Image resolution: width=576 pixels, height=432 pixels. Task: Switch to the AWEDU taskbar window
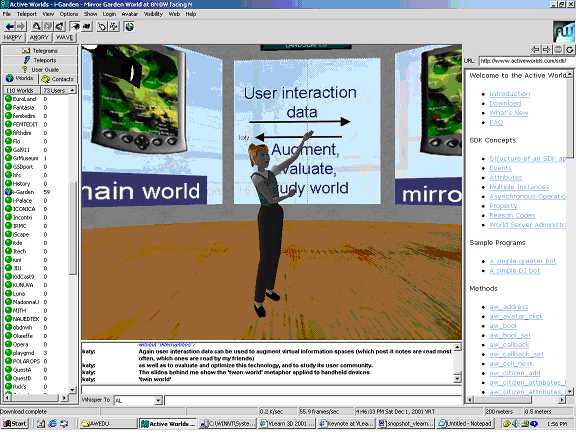click(x=108, y=424)
